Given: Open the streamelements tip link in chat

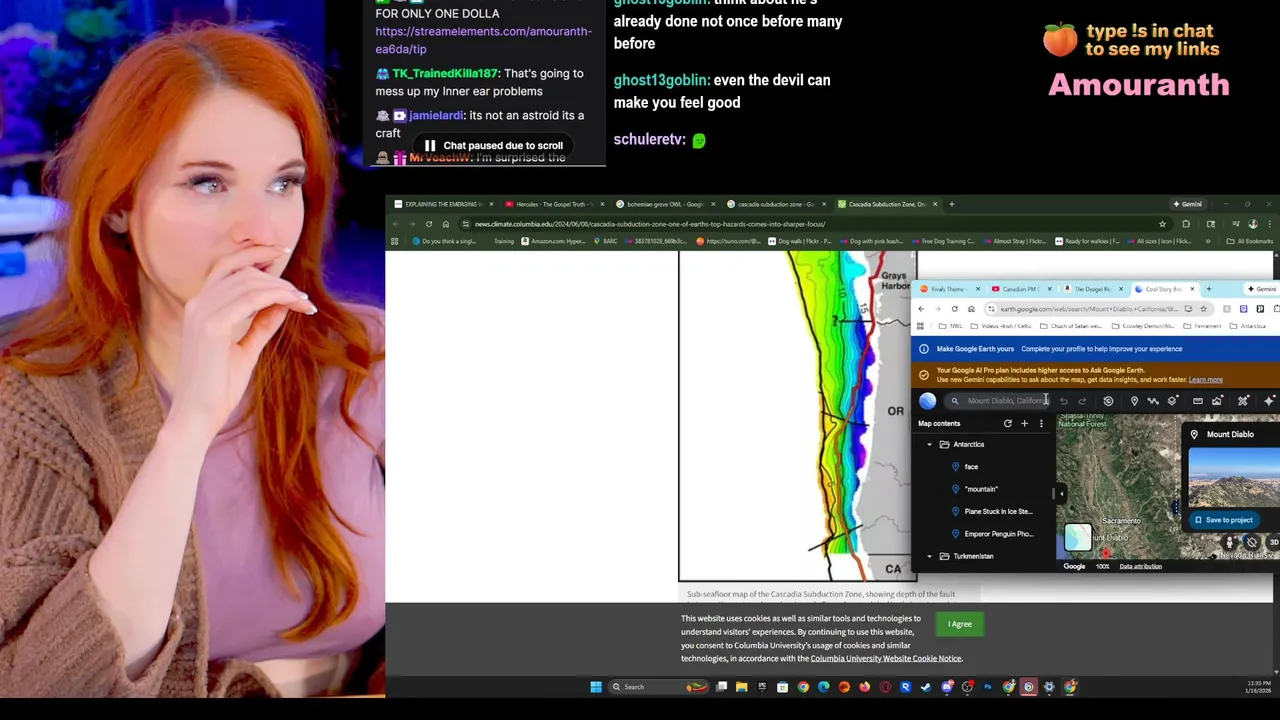Looking at the screenshot, I should point(483,40).
